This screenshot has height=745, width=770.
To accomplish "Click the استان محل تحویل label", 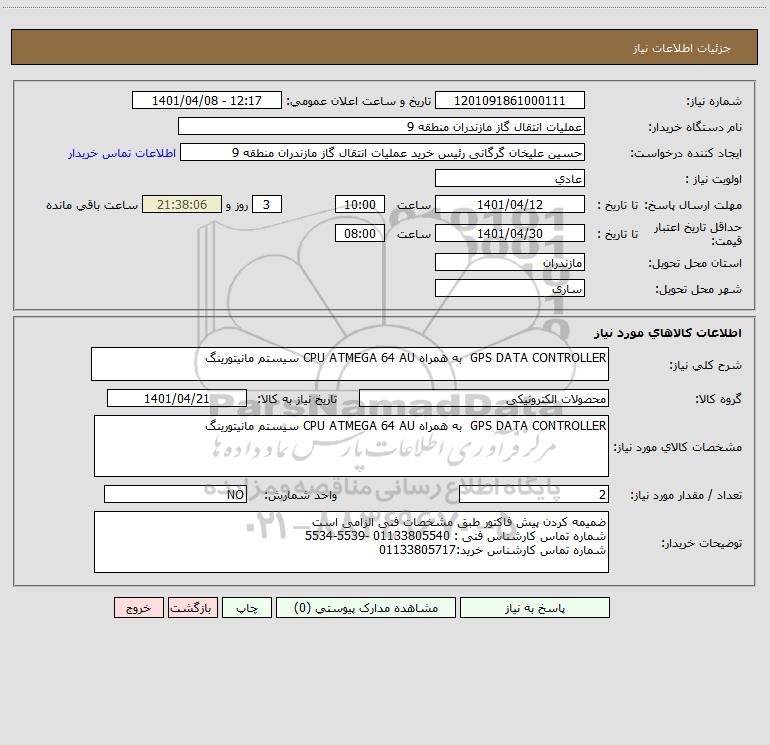I will (x=695, y=263).
